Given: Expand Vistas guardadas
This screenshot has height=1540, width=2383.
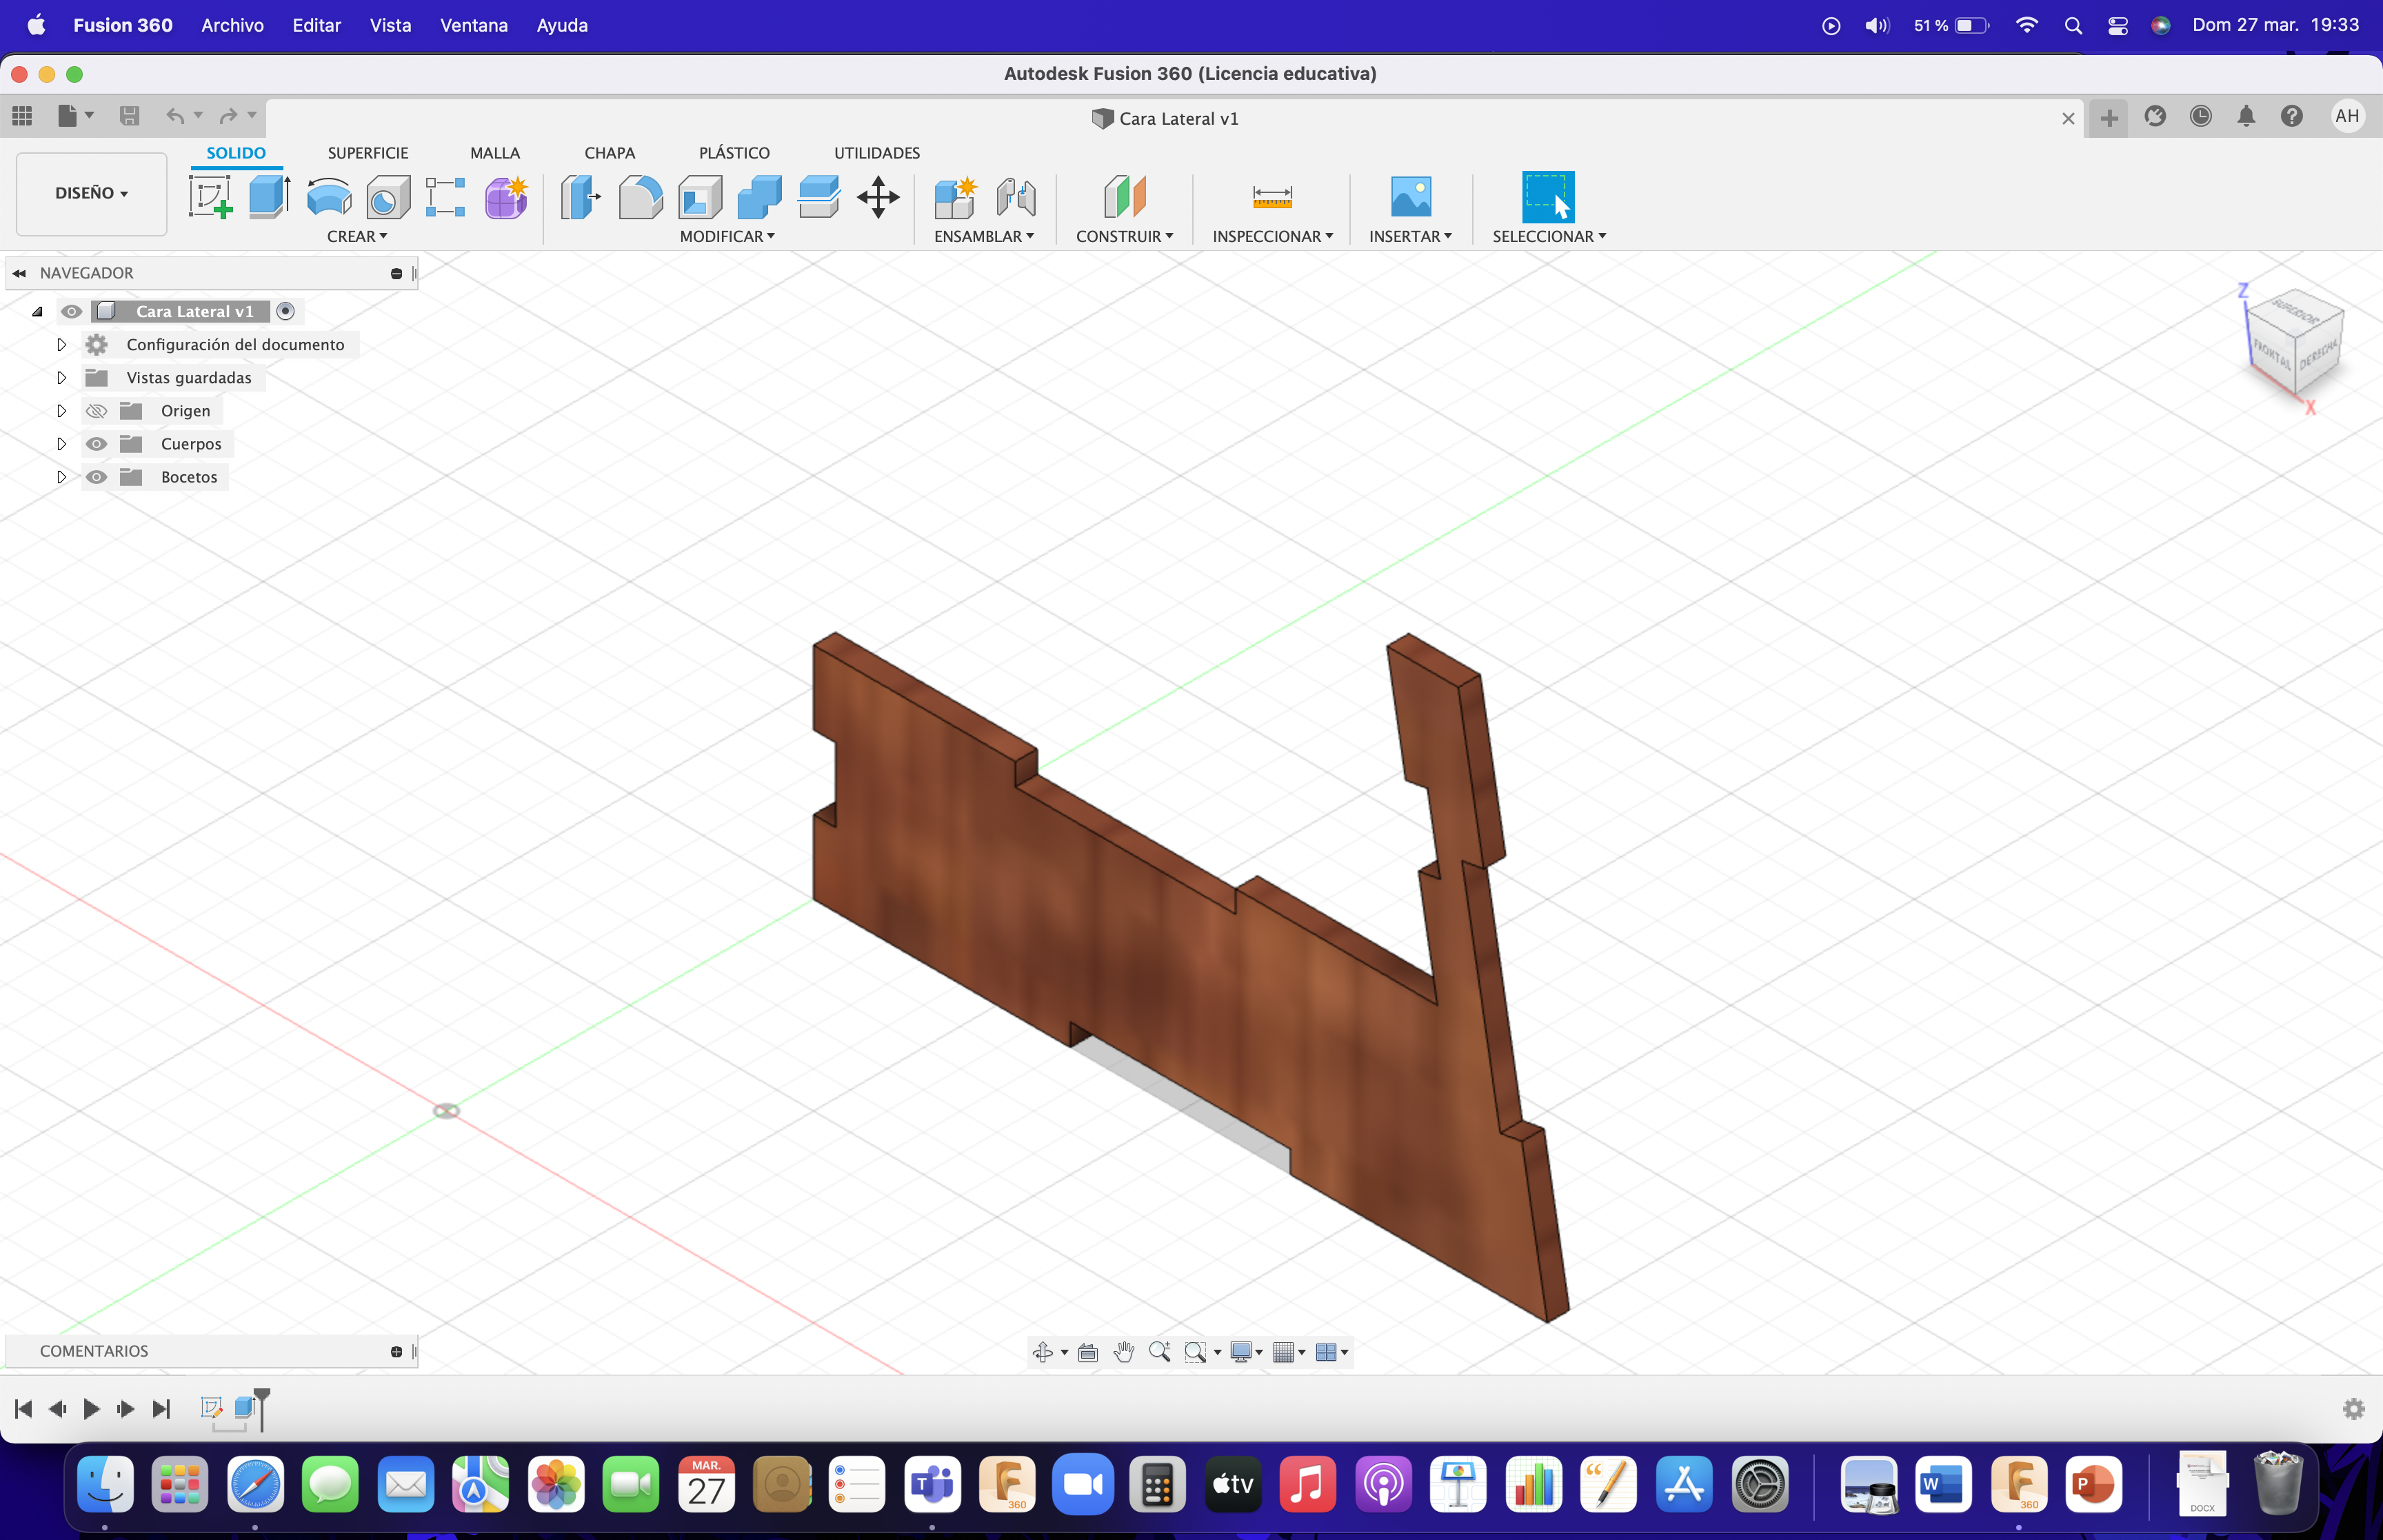Looking at the screenshot, I should point(61,378).
